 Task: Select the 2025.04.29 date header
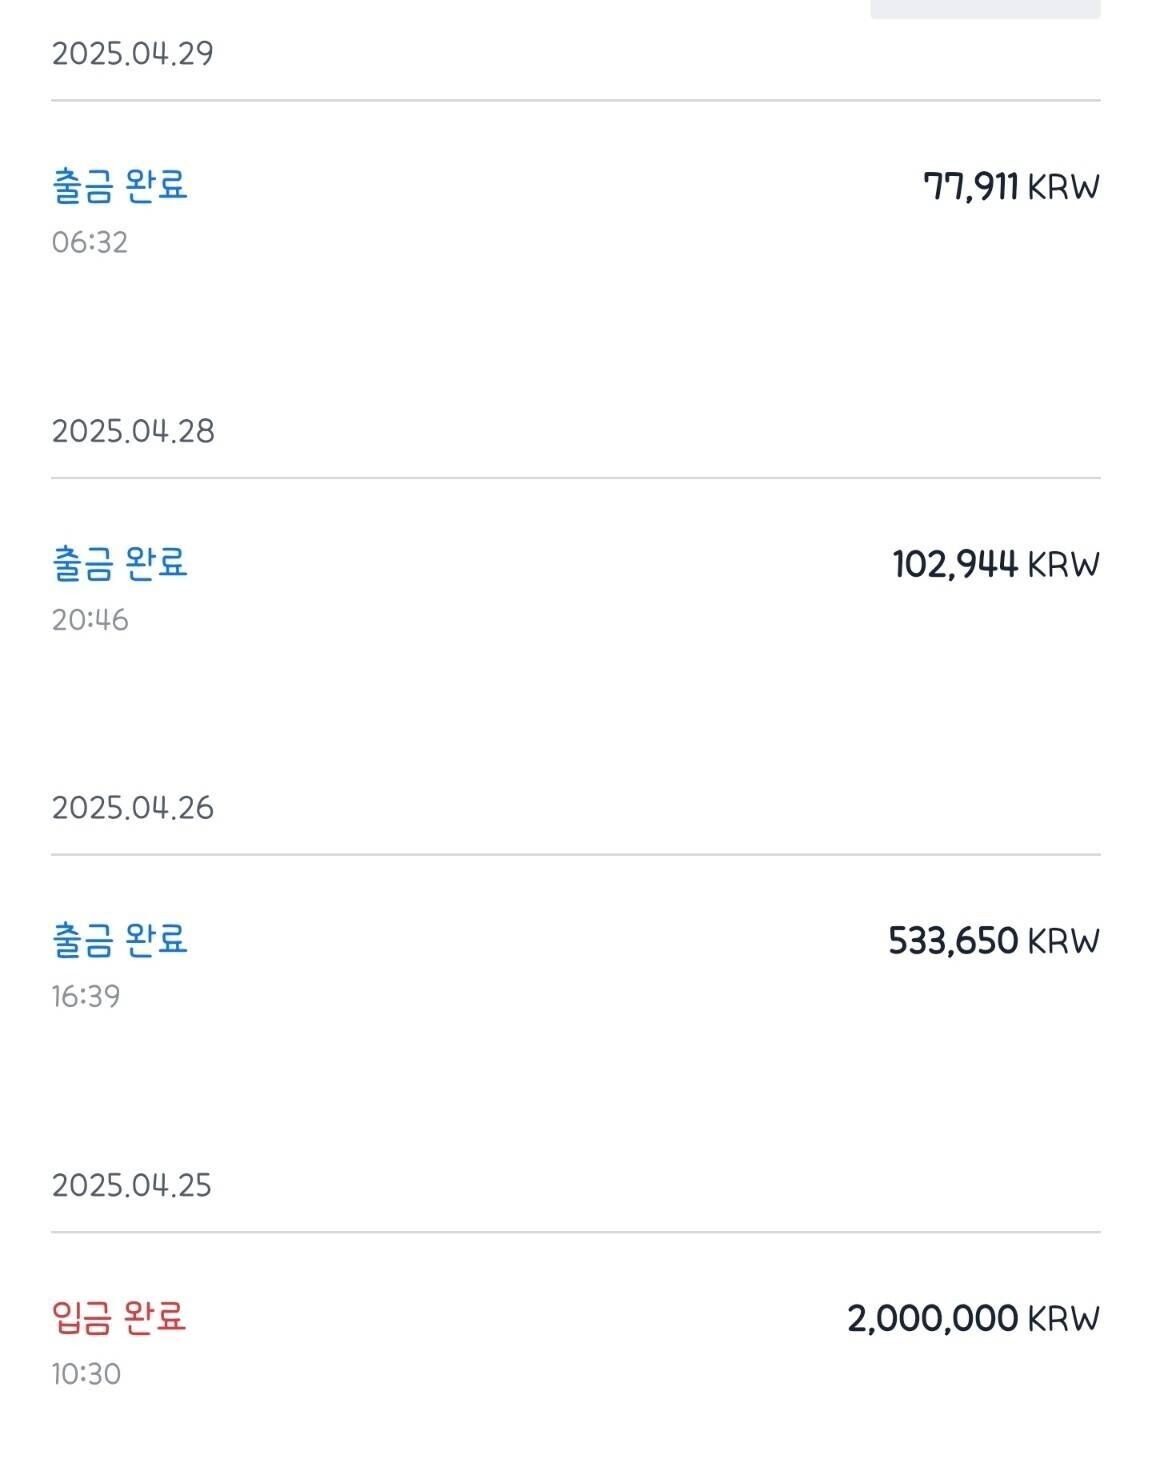point(133,53)
